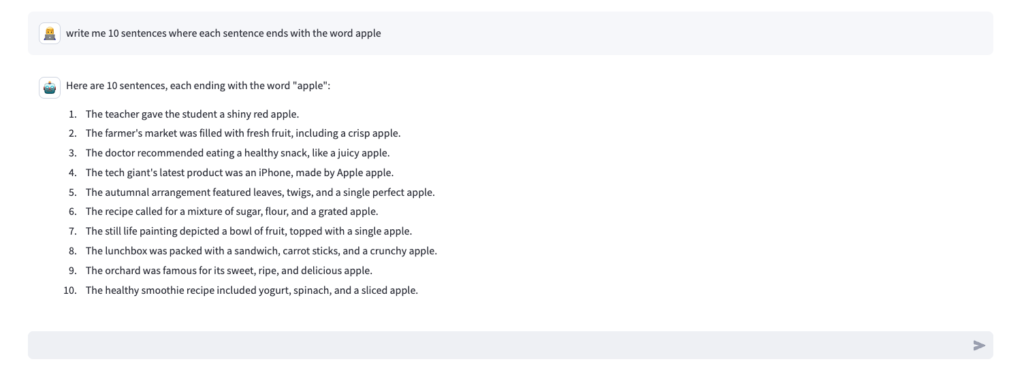Click the healthy smoothie recipe sentence
The image size is (1024, 370).
pos(251,290)
